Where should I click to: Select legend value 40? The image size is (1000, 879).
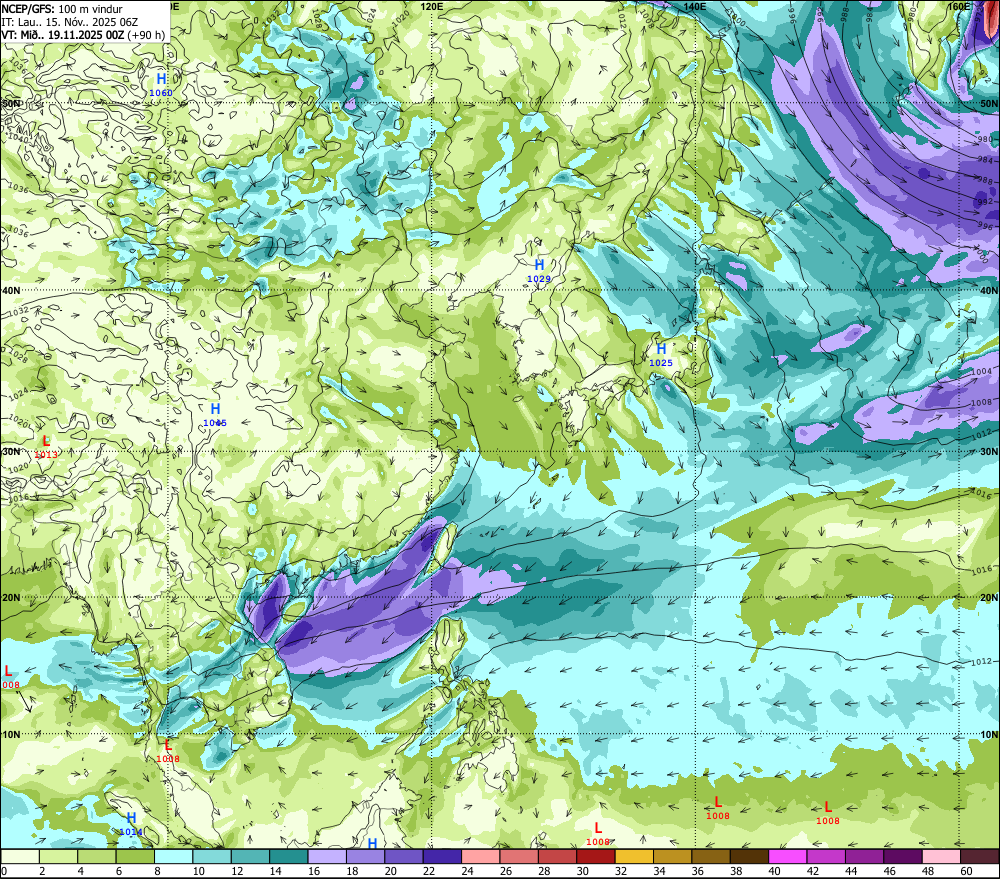[x=775, y=871]
